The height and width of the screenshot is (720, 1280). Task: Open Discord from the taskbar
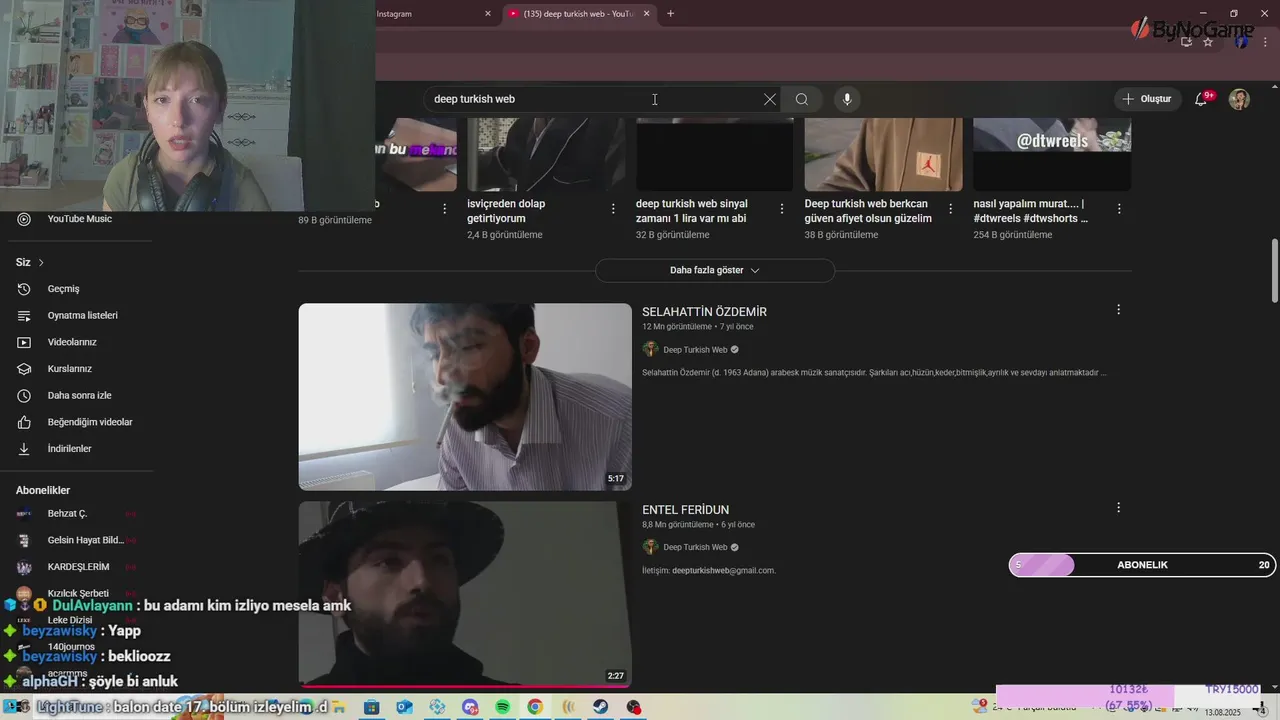click(x=470, y=707)
